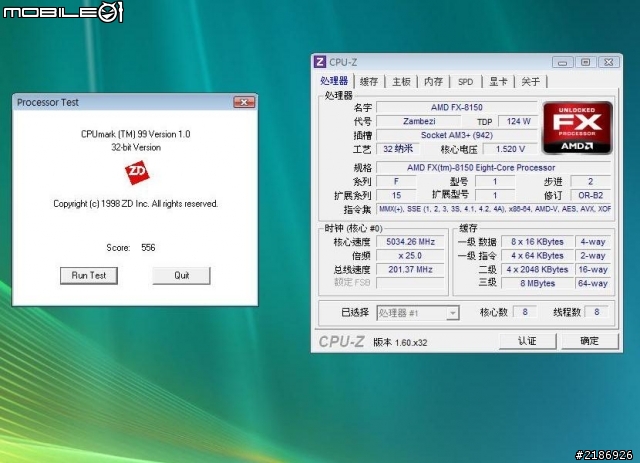The image size is (640, 463).
Task: Click L3 cache value 8 MBytes
Action: tap(537, 283)
